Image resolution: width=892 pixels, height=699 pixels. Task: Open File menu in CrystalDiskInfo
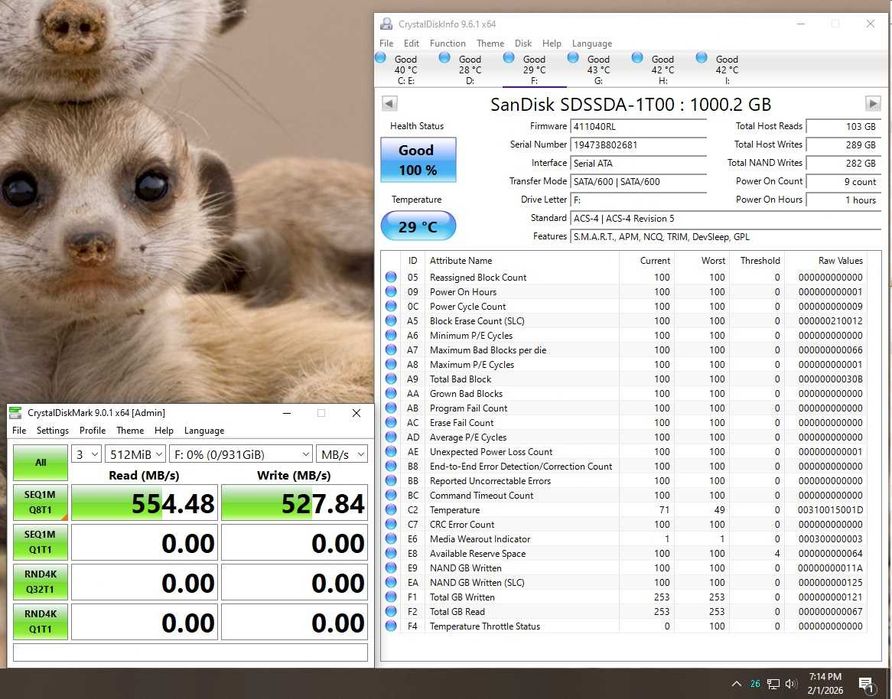(386, 43)
